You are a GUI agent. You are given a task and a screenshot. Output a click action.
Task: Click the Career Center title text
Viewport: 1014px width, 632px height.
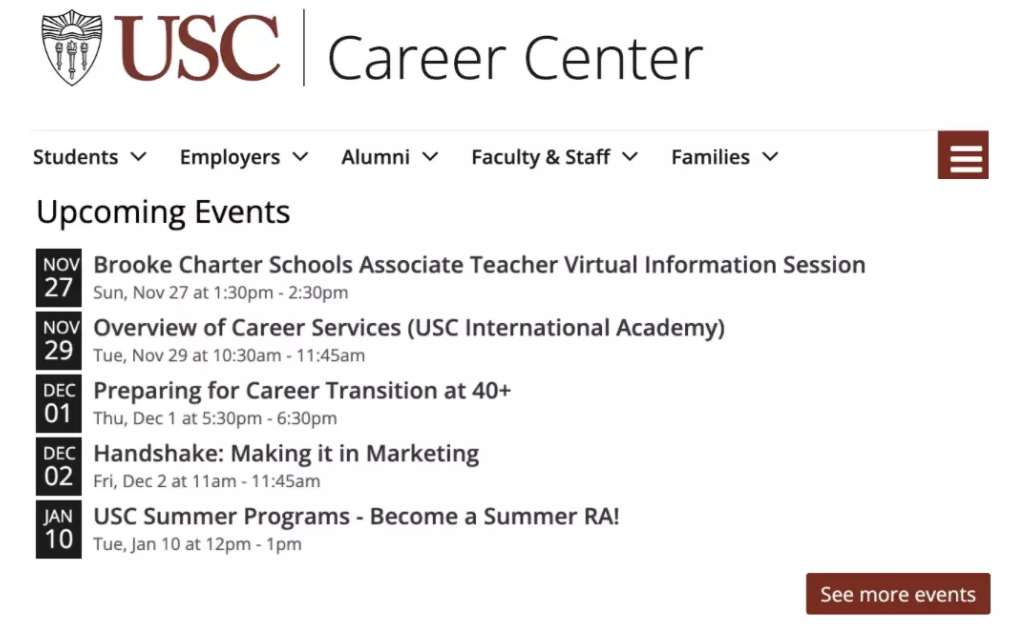(x=515, y=58)
